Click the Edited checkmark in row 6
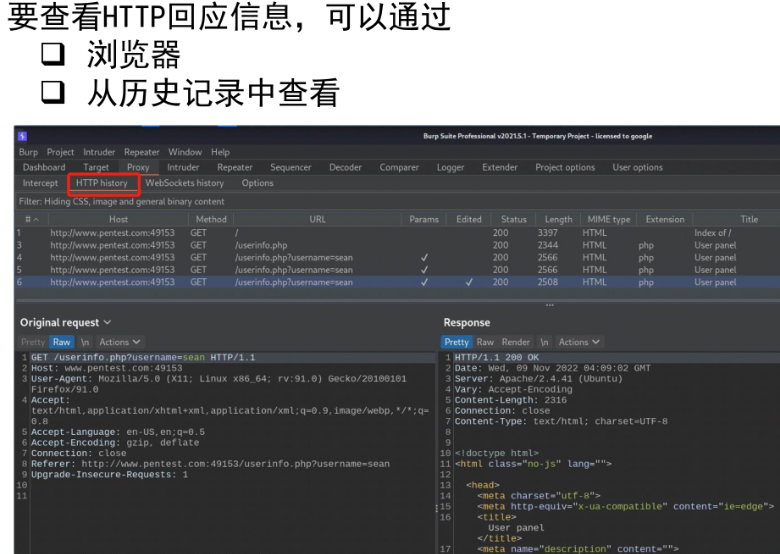The height and width of the screenshot is (554, 780). pyautogui.click(x=469, y=282)
